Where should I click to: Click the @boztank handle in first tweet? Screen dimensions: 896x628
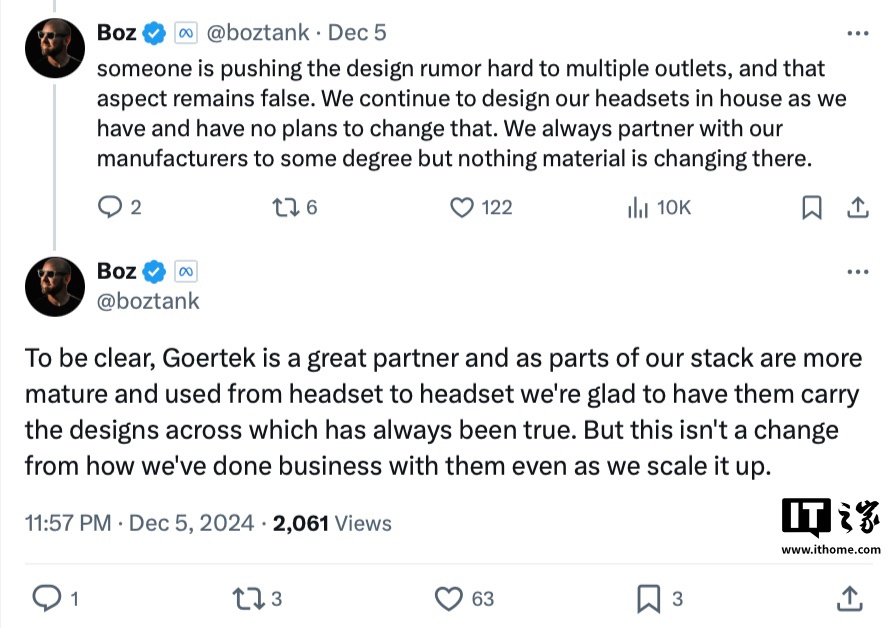click(x=258, y=33)
